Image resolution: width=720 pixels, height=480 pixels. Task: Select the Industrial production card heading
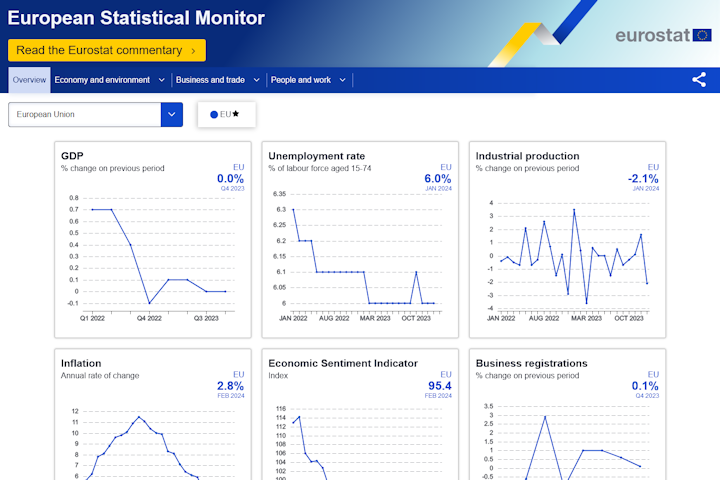point(527,156)
